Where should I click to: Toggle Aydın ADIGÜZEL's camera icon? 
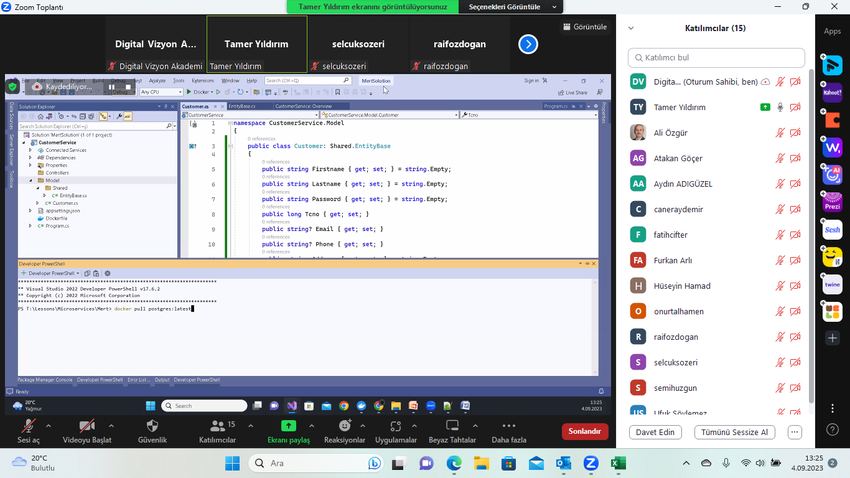[795, 184]
